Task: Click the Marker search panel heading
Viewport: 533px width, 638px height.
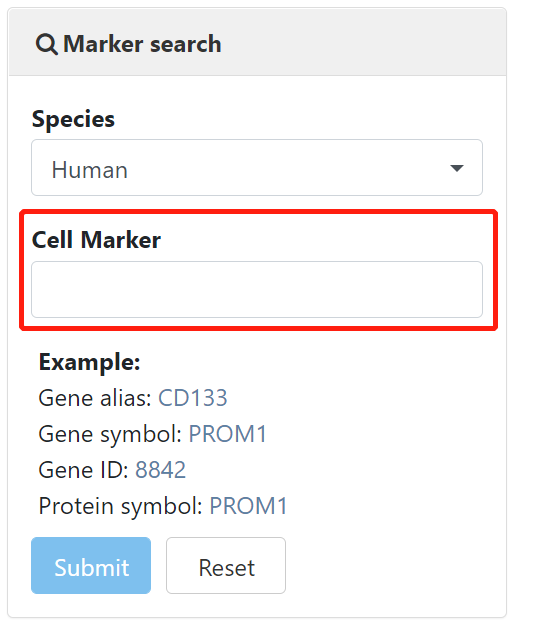Action: point(142,44)
